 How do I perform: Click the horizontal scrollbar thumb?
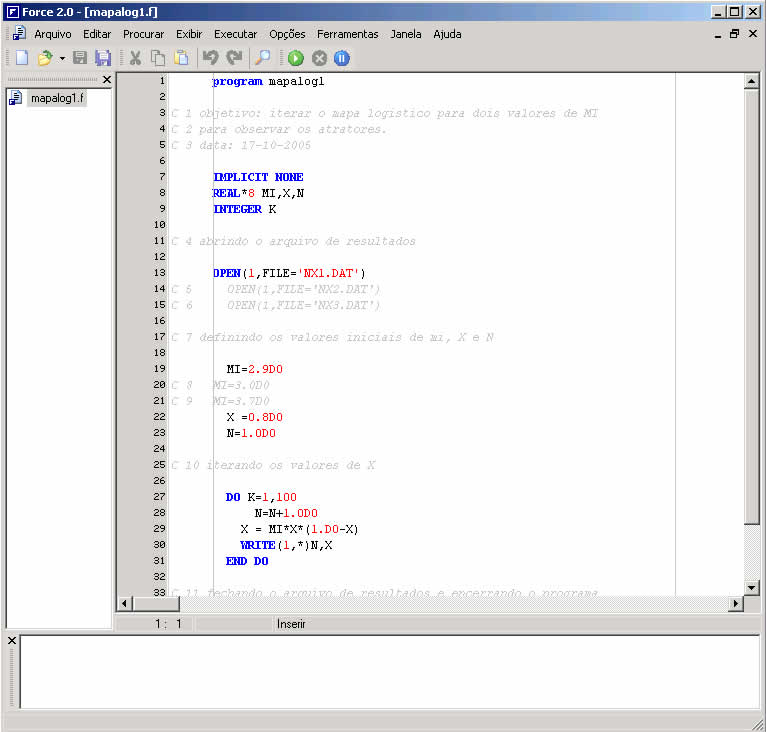[156, 604]
